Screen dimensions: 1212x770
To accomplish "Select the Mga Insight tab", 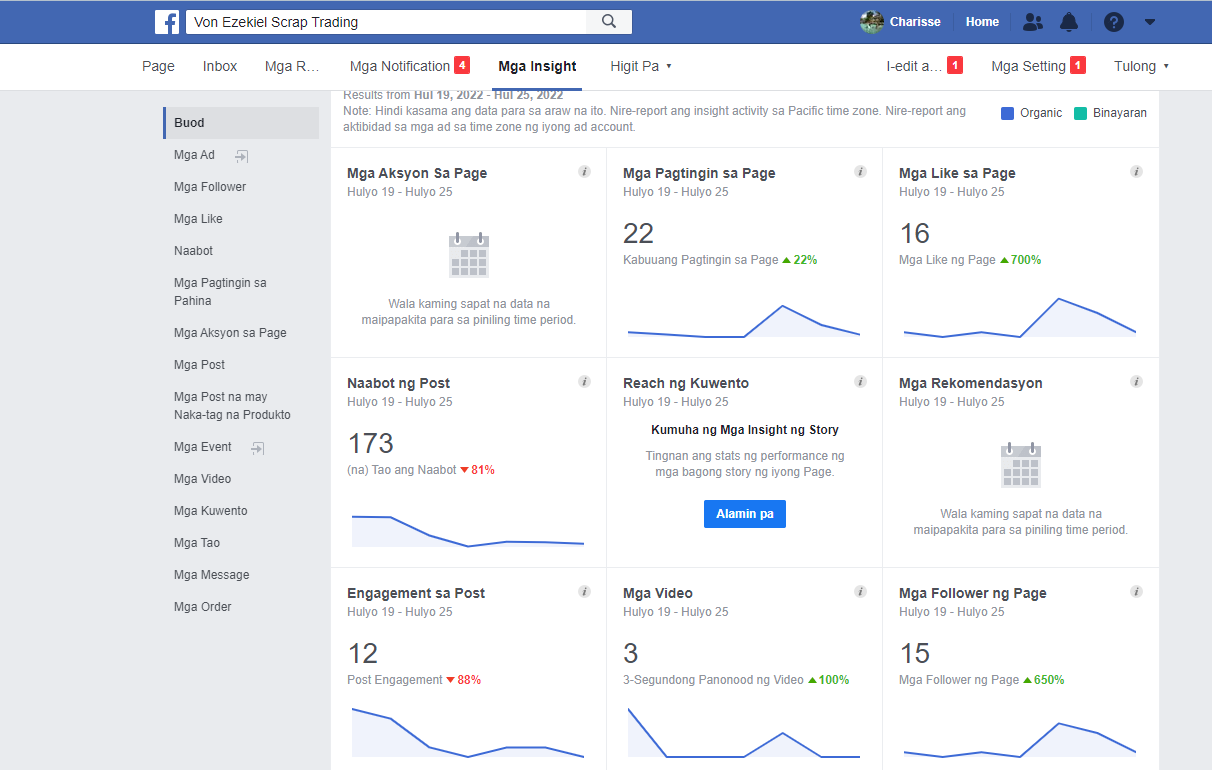I will pyautogui.click(x=538, y=66).
